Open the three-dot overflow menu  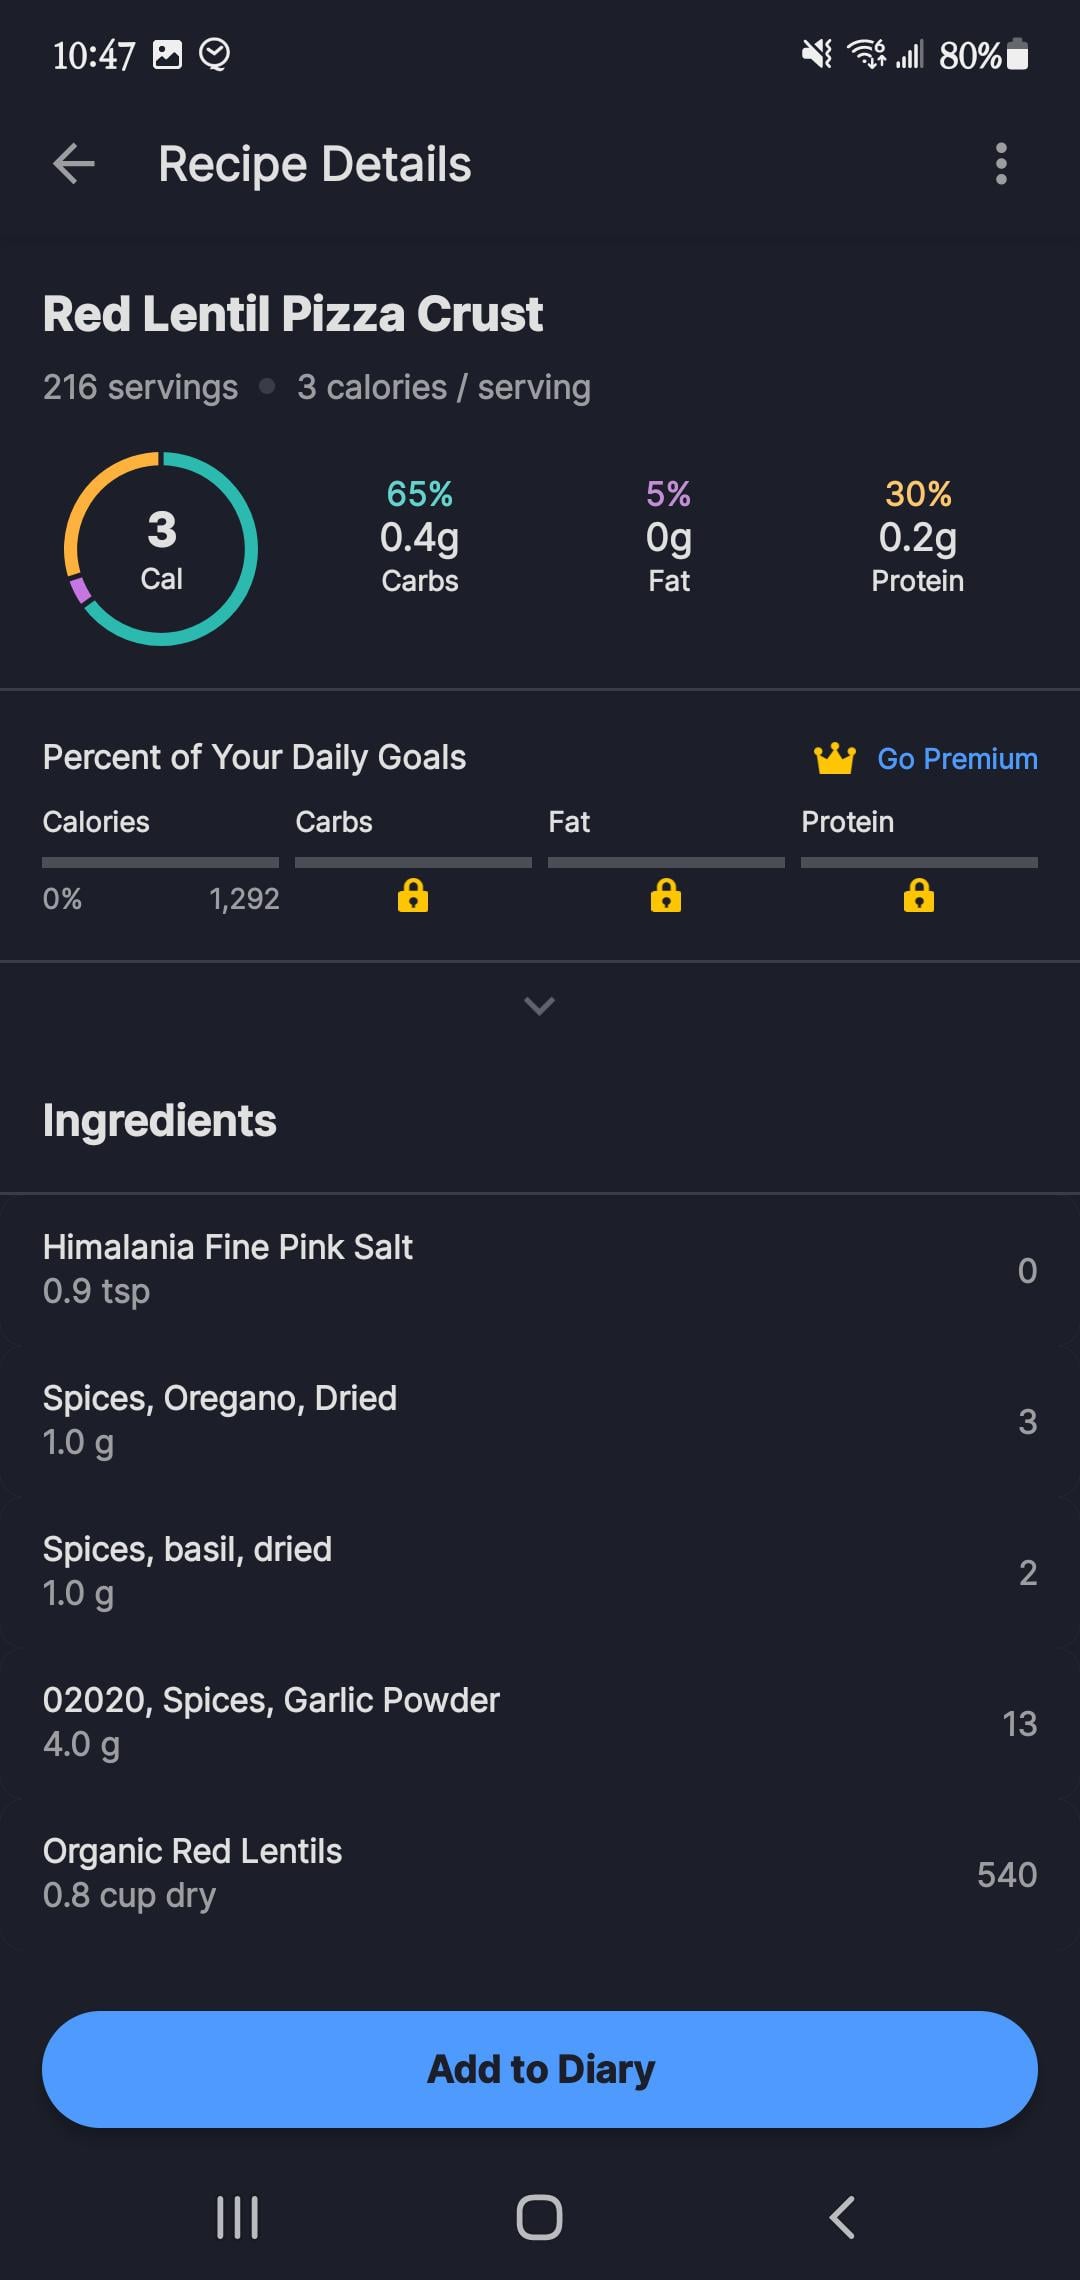tap(1001, 164)
